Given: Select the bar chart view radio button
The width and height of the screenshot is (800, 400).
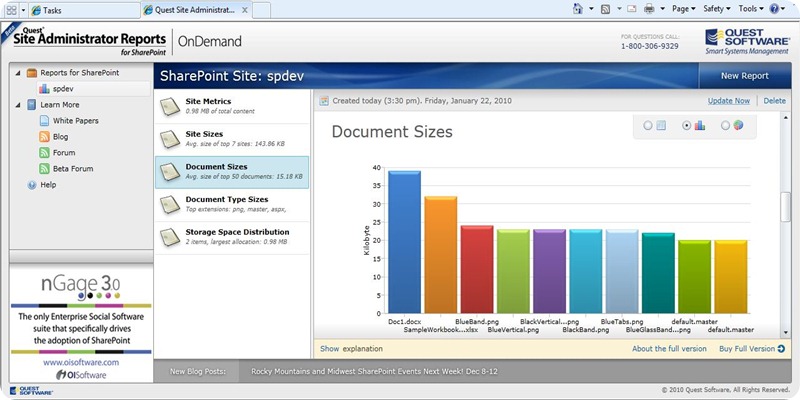Looking at the screenshot, I should click(686, 126).
